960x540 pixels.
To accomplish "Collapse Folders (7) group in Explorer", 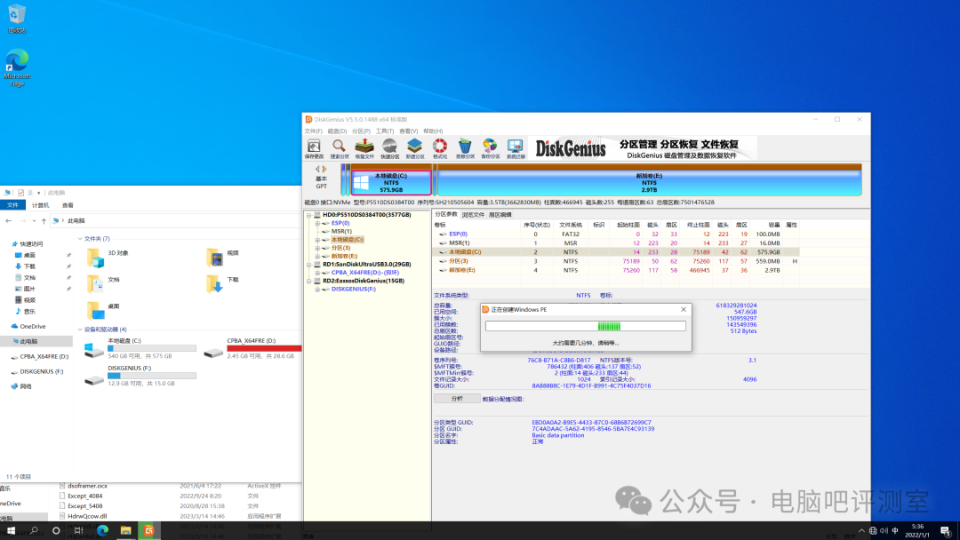I will click(80, 239).
